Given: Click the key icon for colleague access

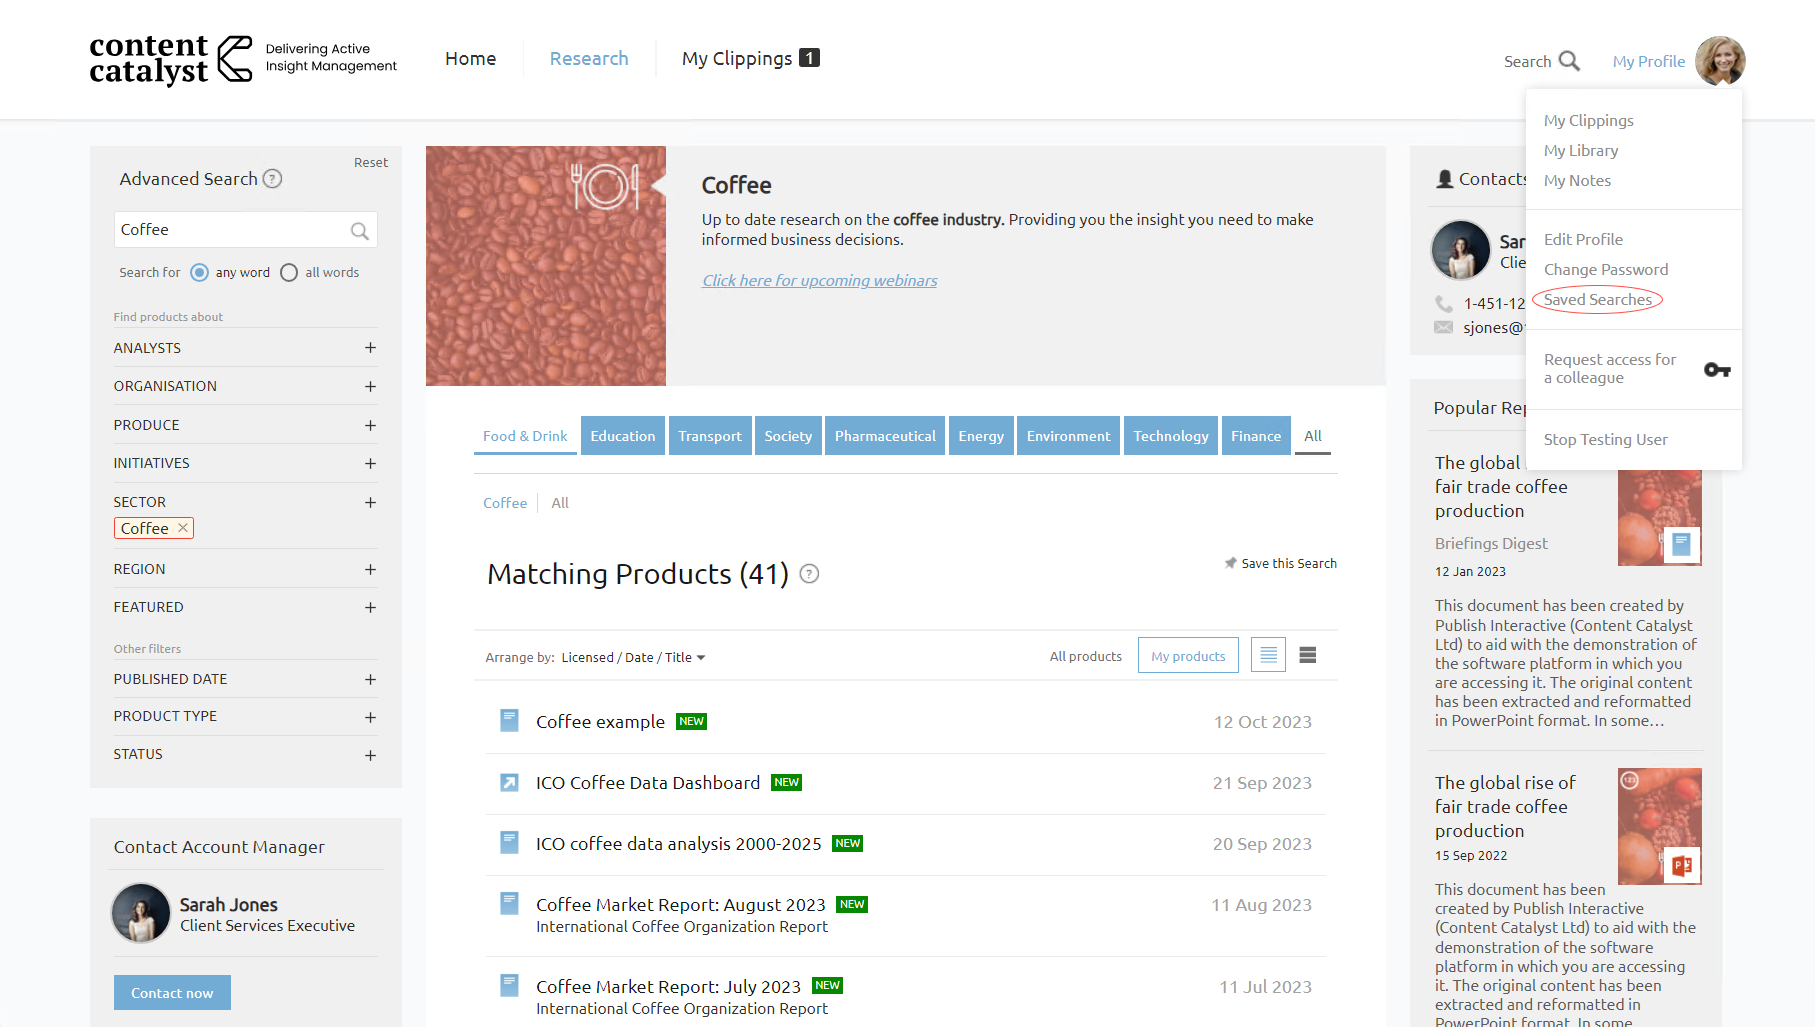Looking at the screenshot, I should click(1716, 370).
